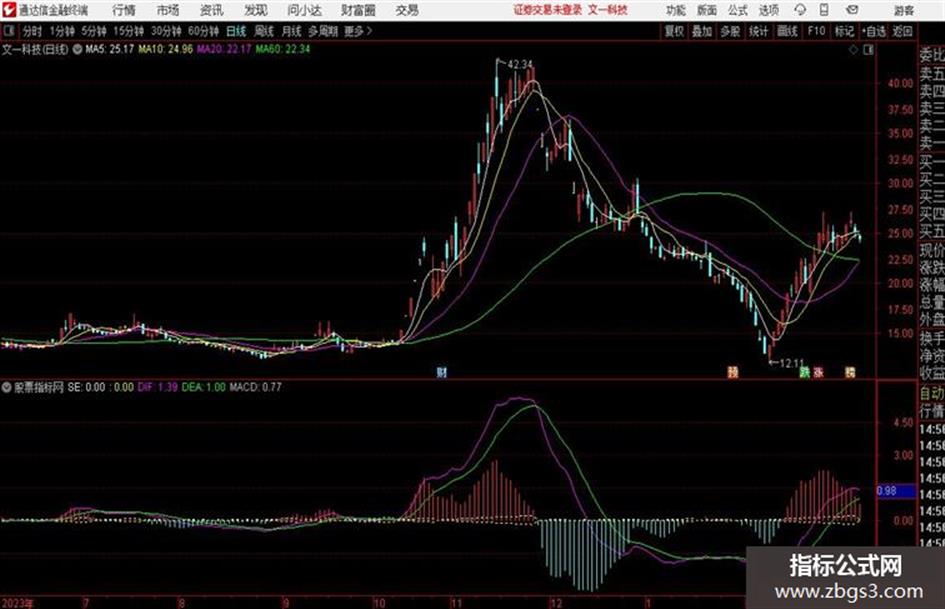Click the 标记 mark button

(844, 31)
